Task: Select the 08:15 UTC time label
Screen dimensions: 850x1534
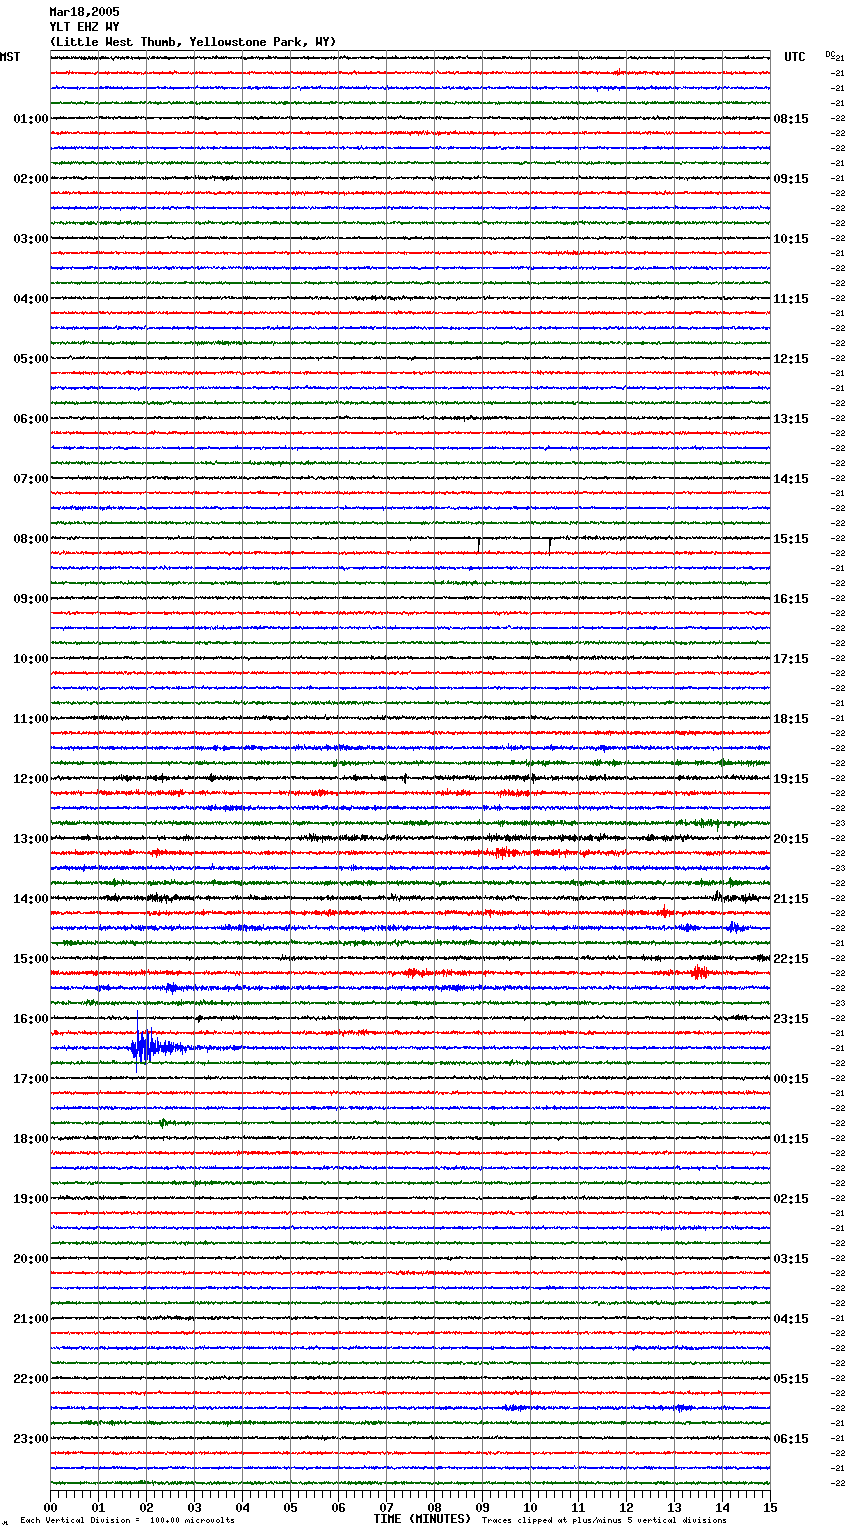Action: coord(791,119)
